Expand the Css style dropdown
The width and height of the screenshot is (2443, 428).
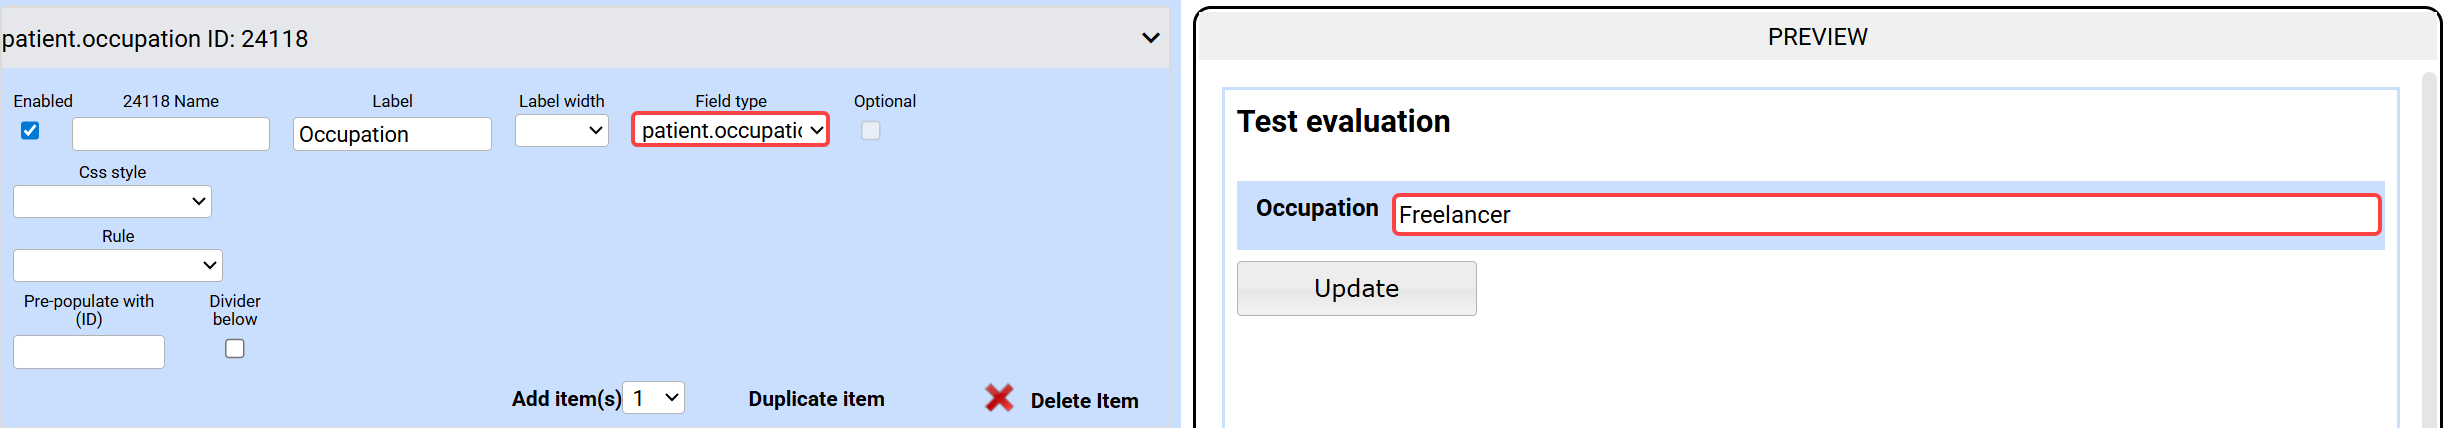(112, 202)
